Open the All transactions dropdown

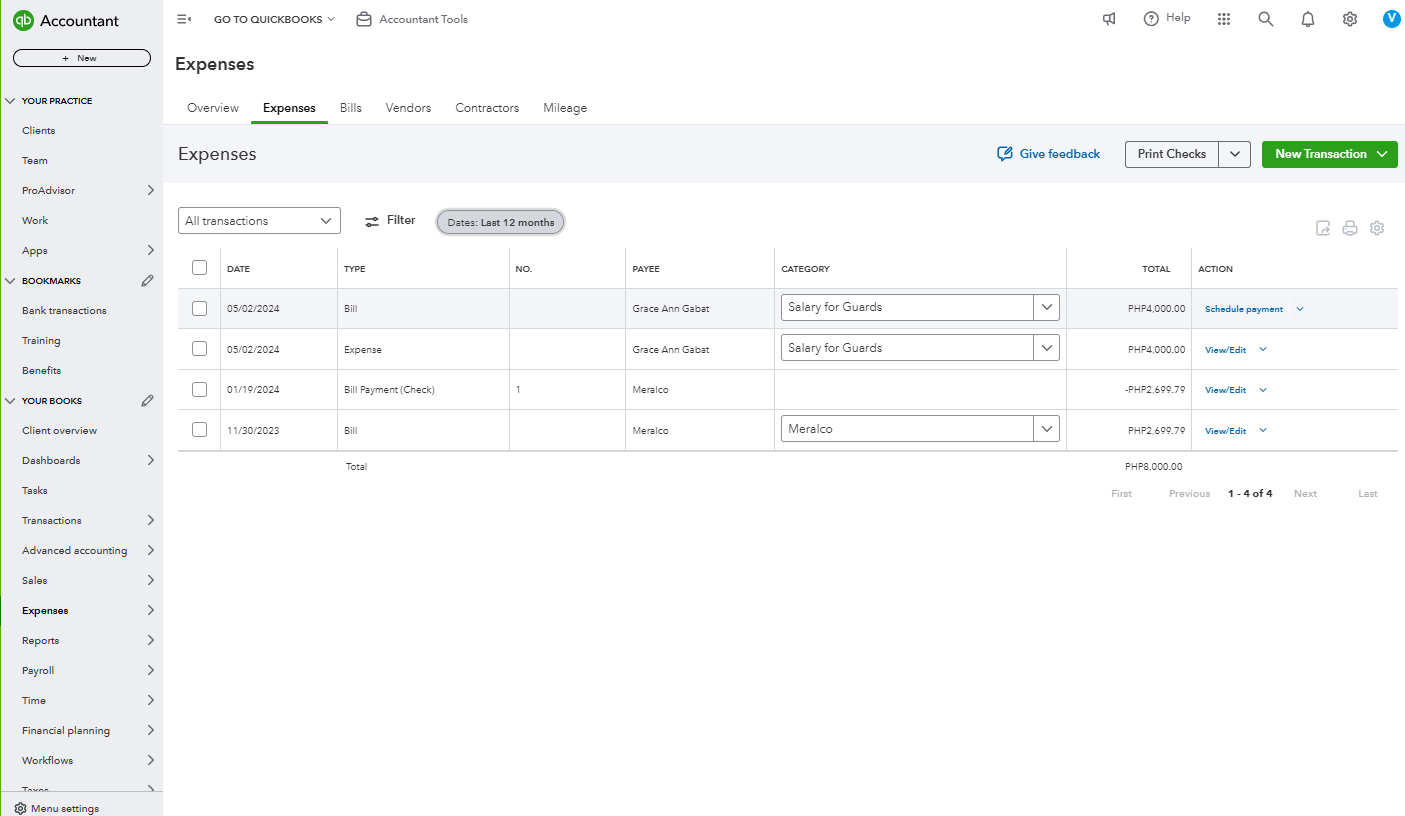pos(259,221)
